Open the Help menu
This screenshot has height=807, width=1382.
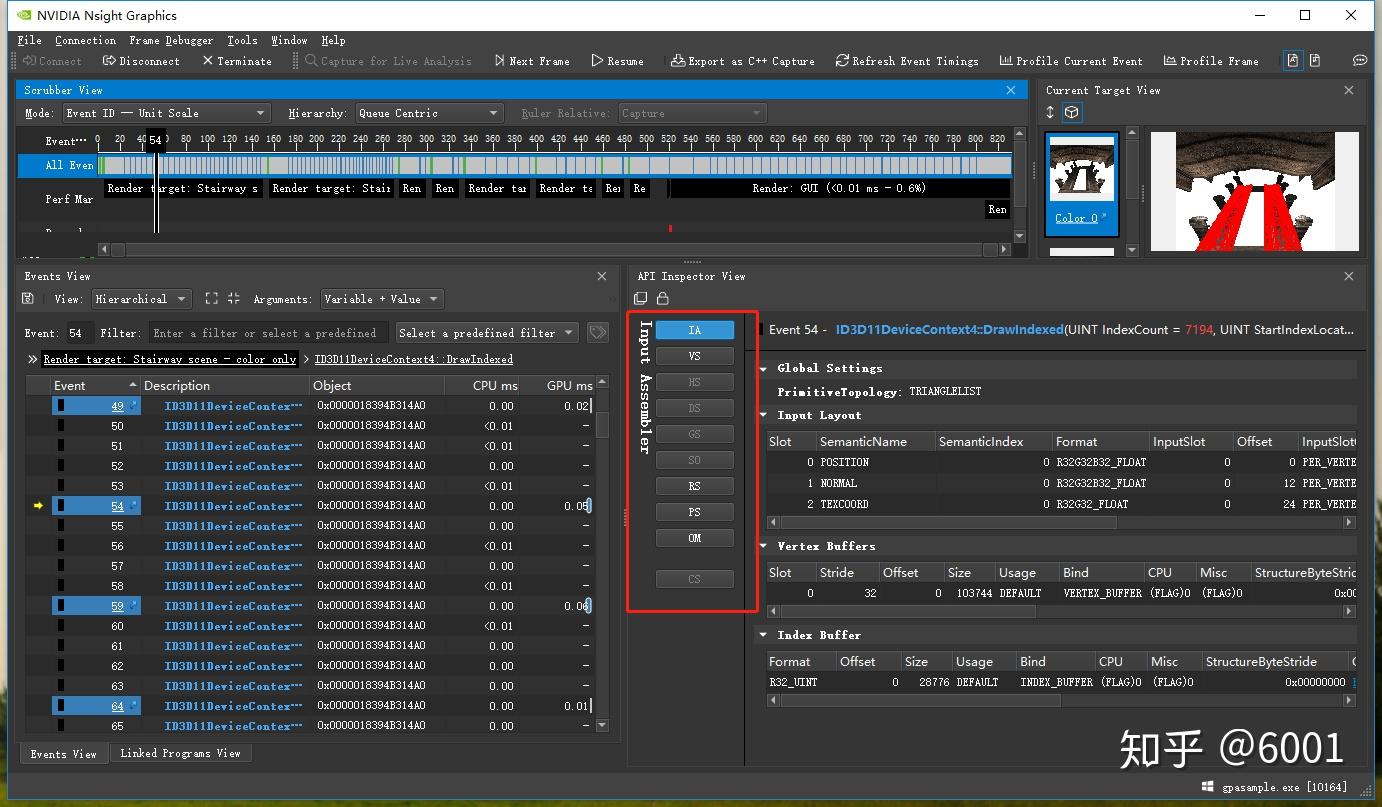tap(333, 40)
